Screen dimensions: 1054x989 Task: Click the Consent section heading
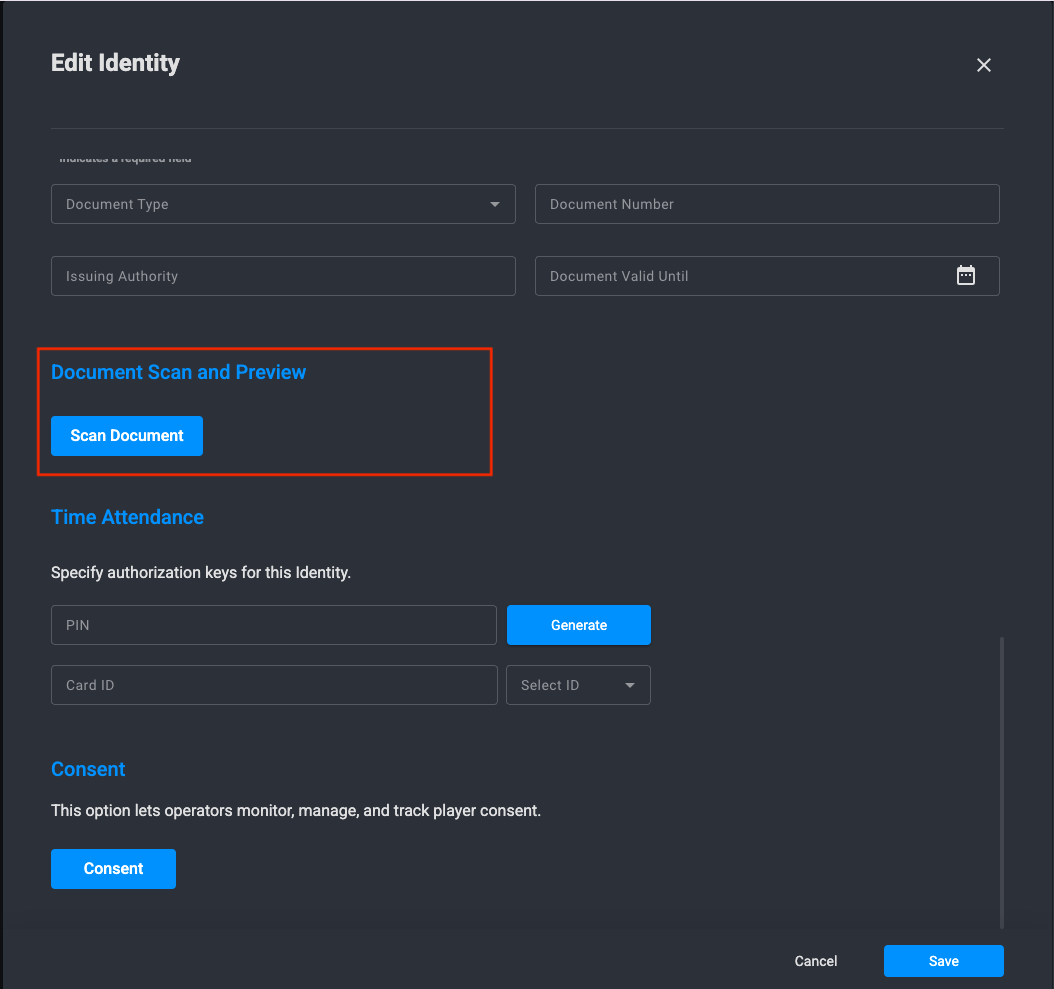88,769
